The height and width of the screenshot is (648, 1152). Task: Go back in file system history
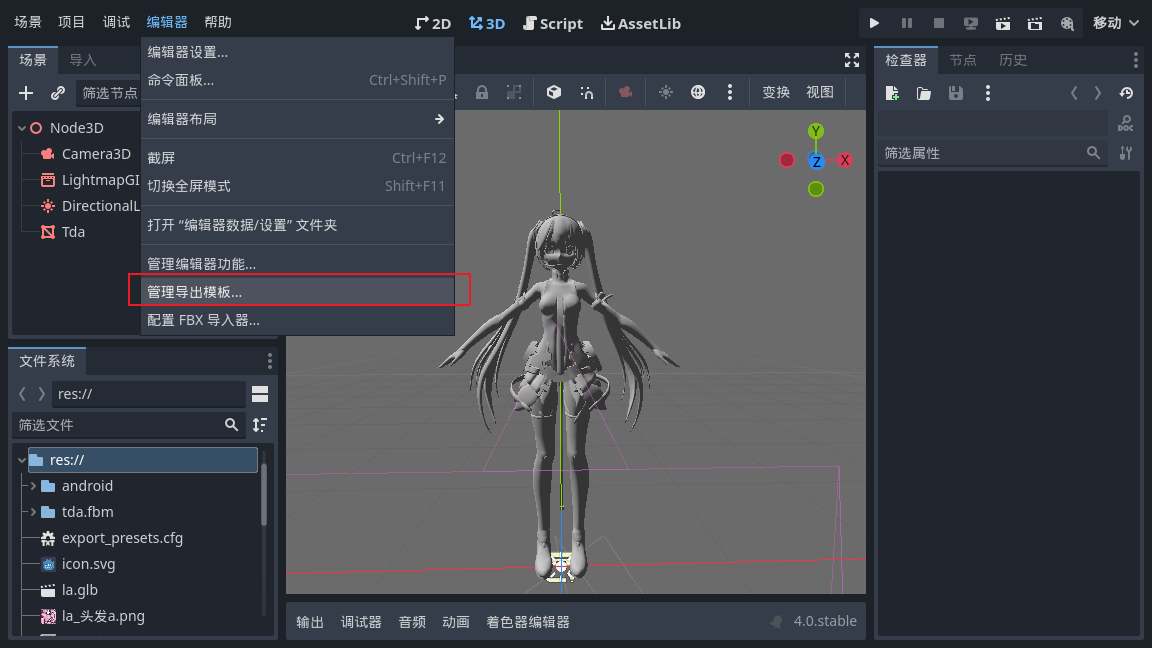22,394
